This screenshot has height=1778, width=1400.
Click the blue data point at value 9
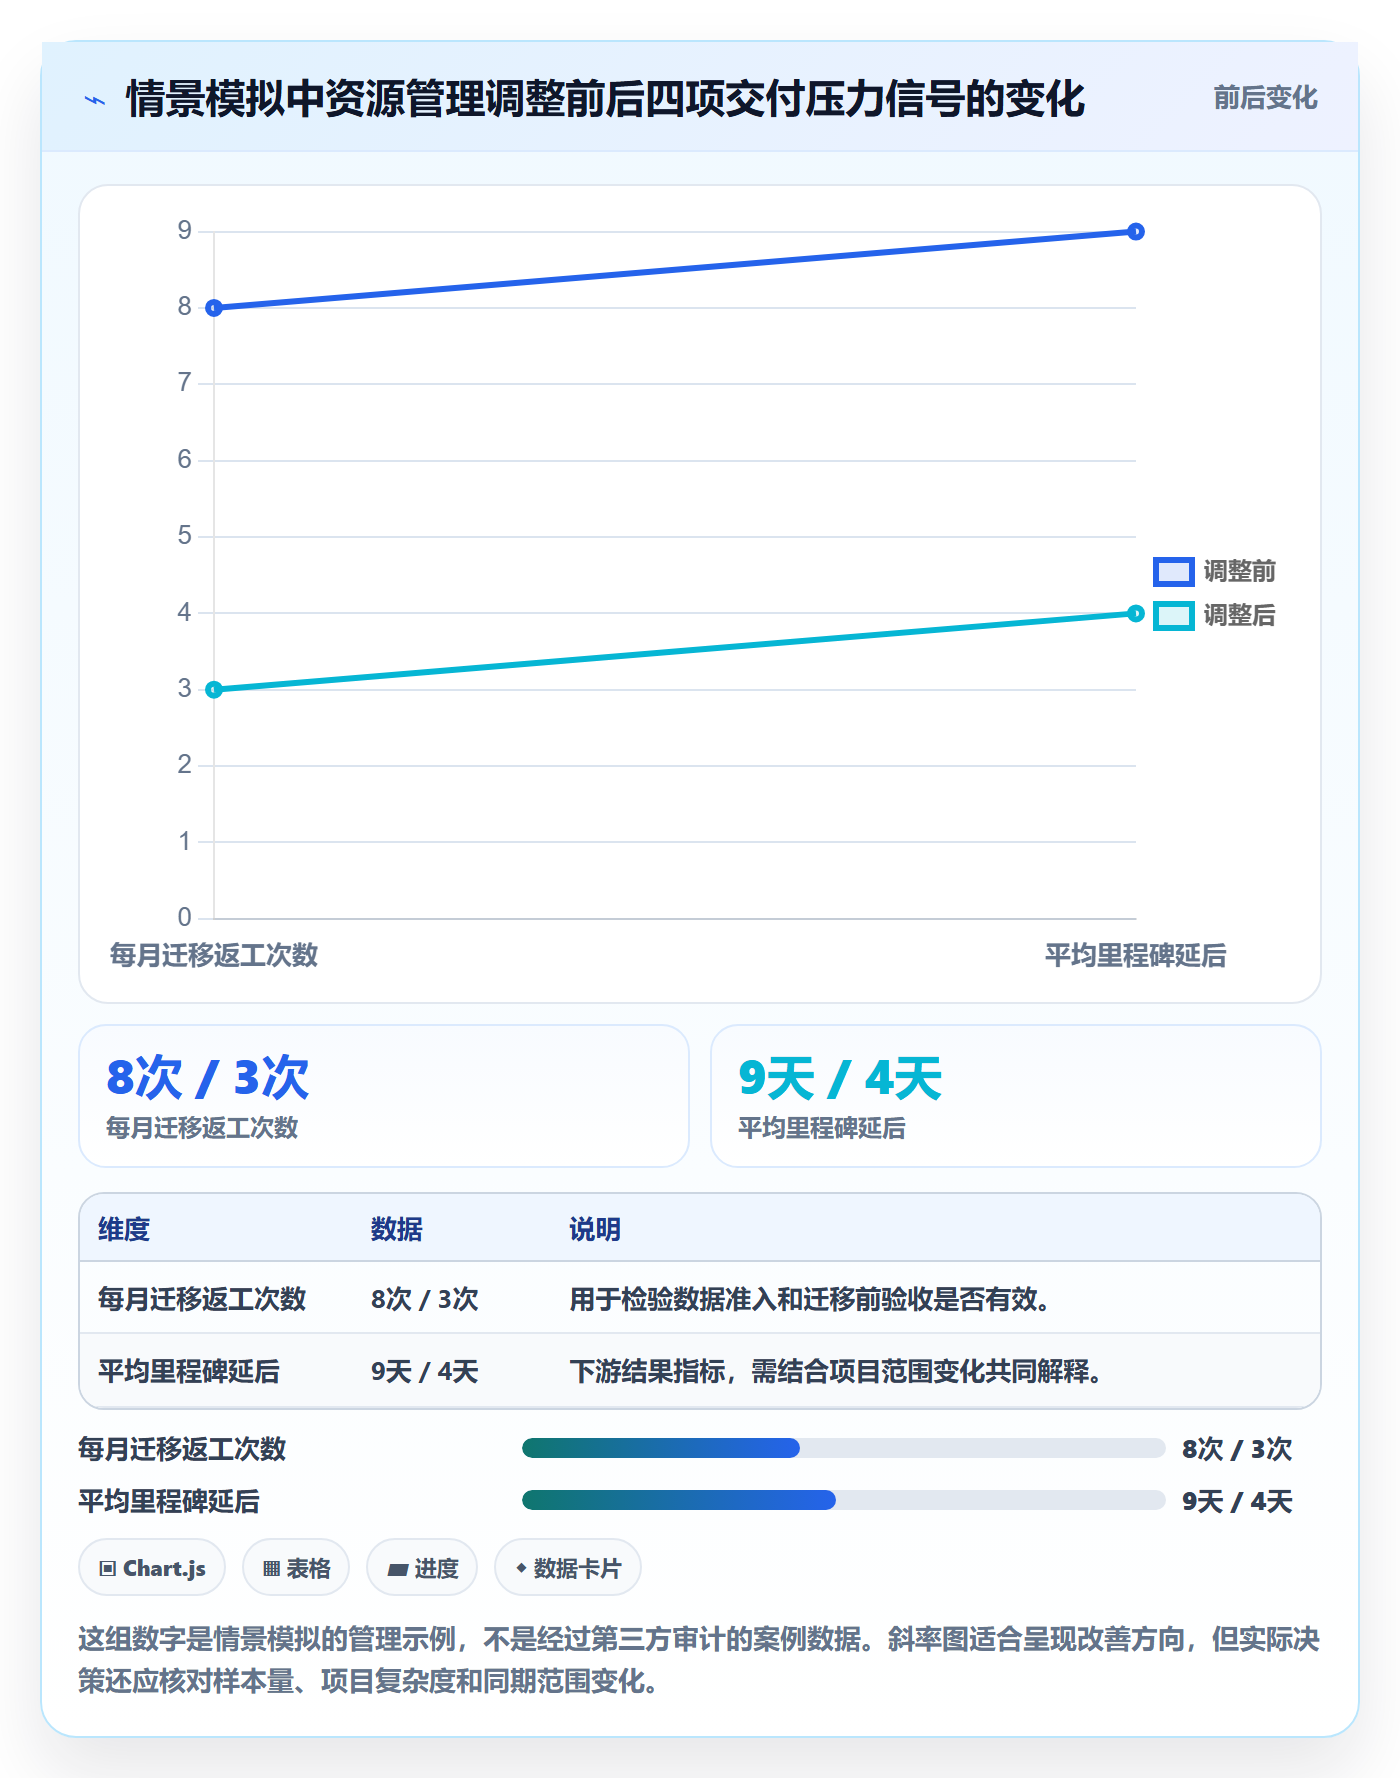pyautogui.click(x=1136, y=232)
